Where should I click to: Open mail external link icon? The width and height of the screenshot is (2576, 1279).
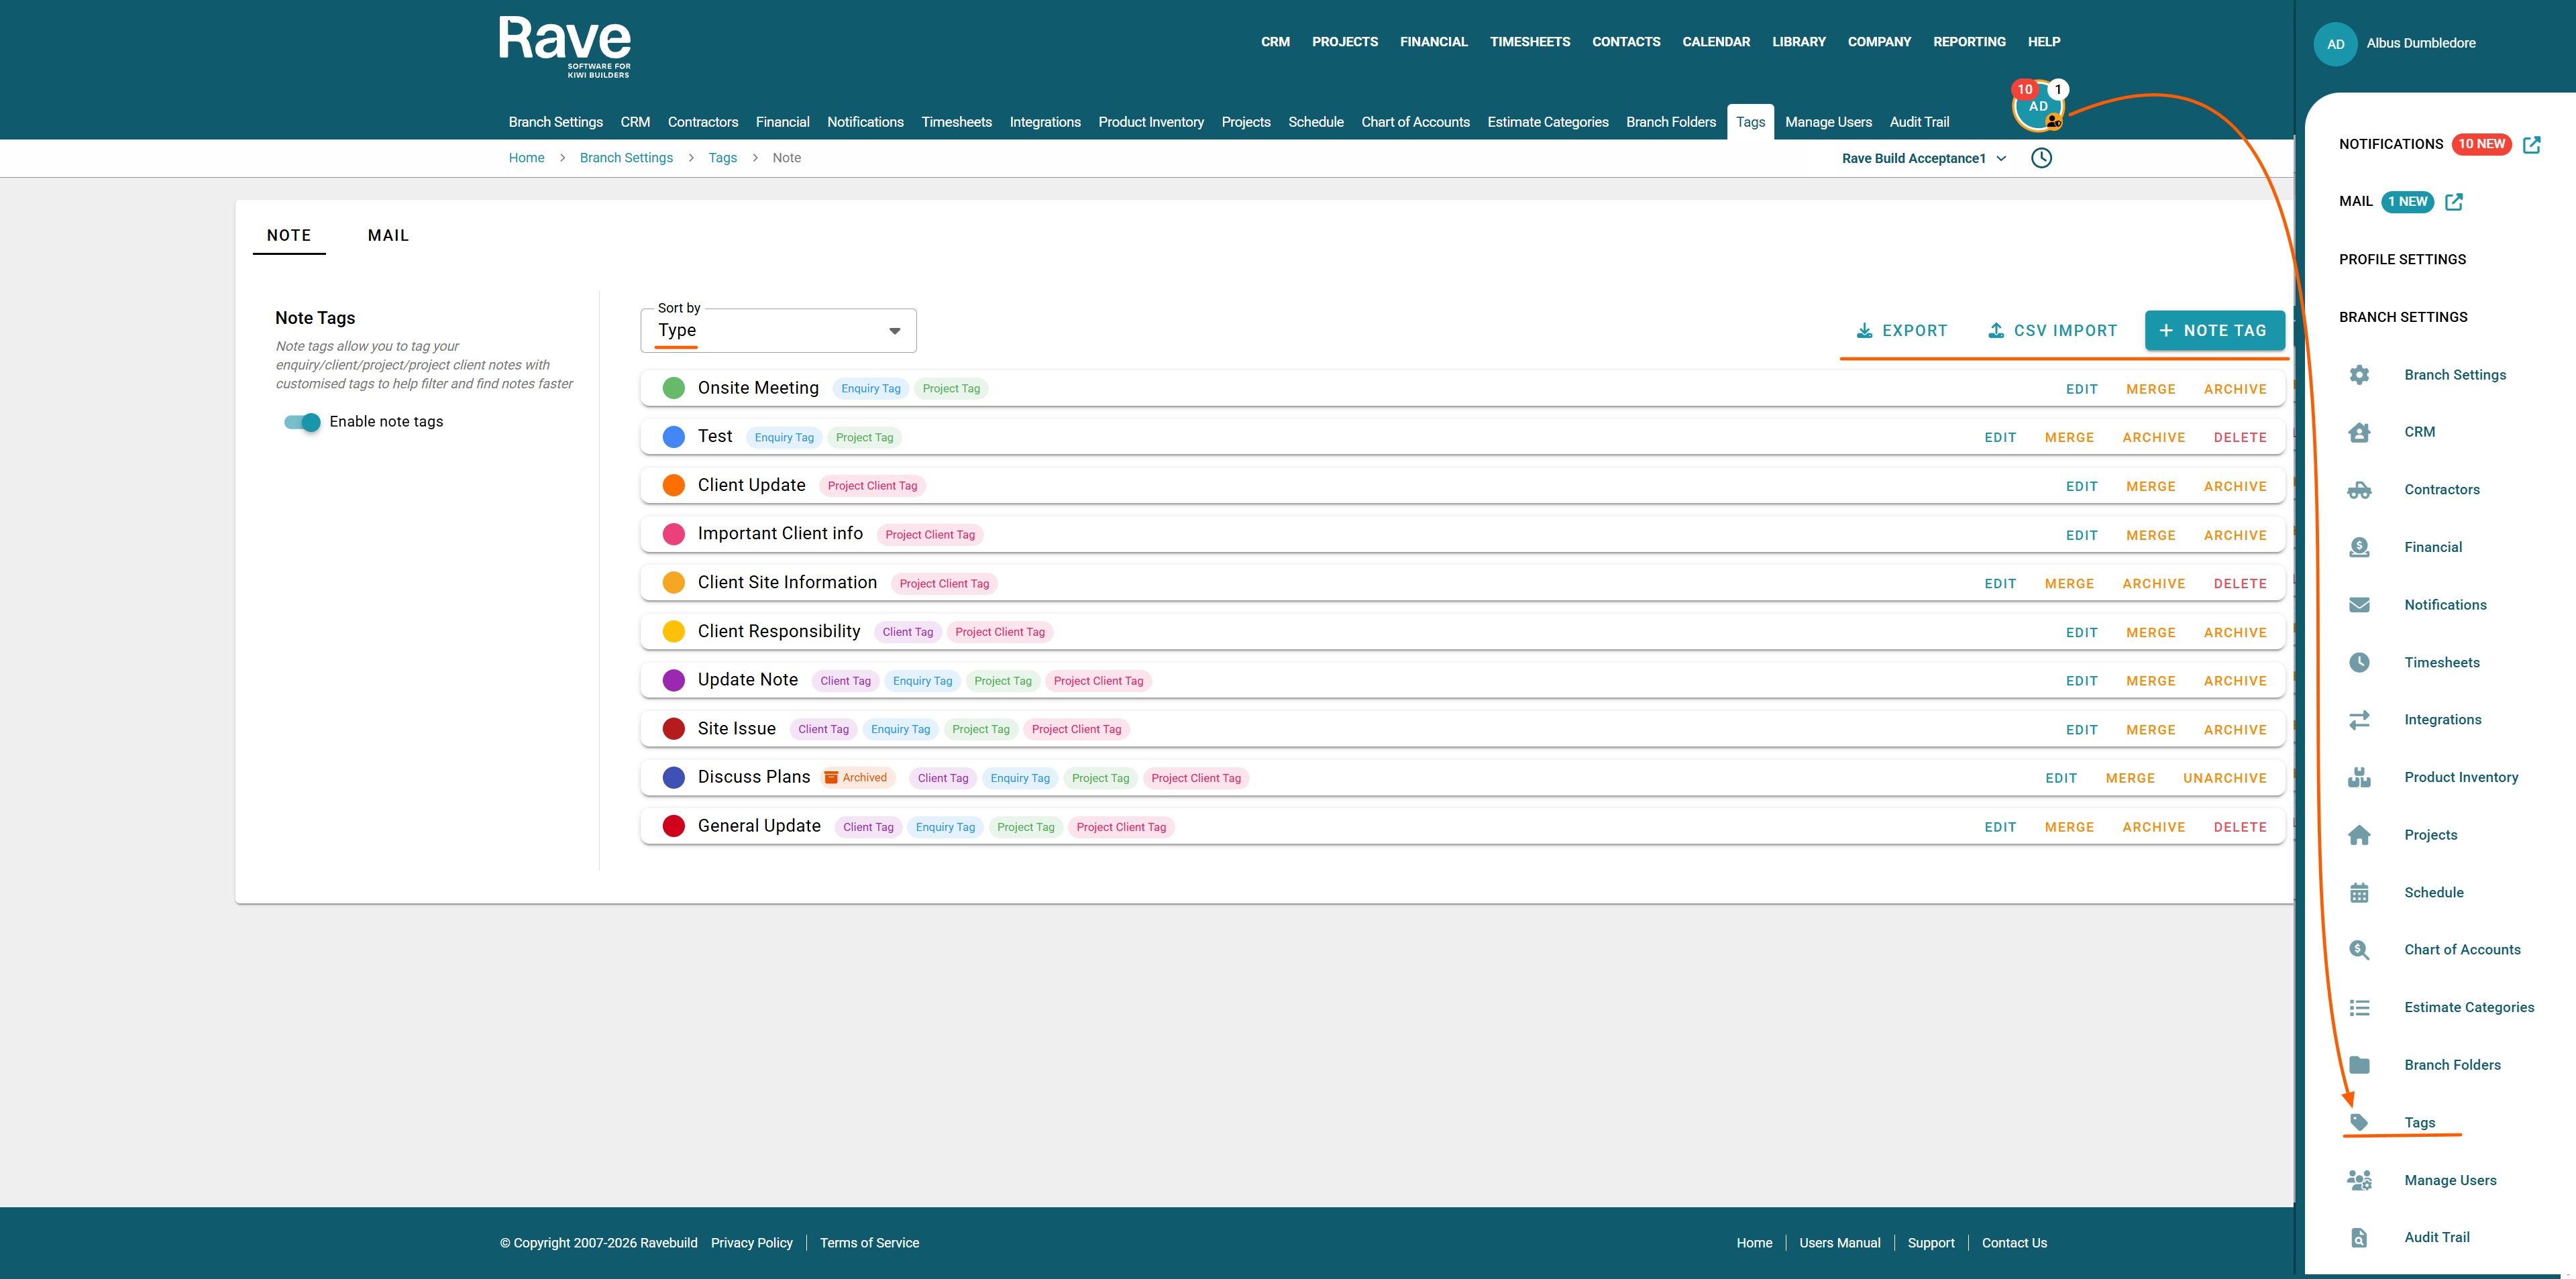point(2454,201)
